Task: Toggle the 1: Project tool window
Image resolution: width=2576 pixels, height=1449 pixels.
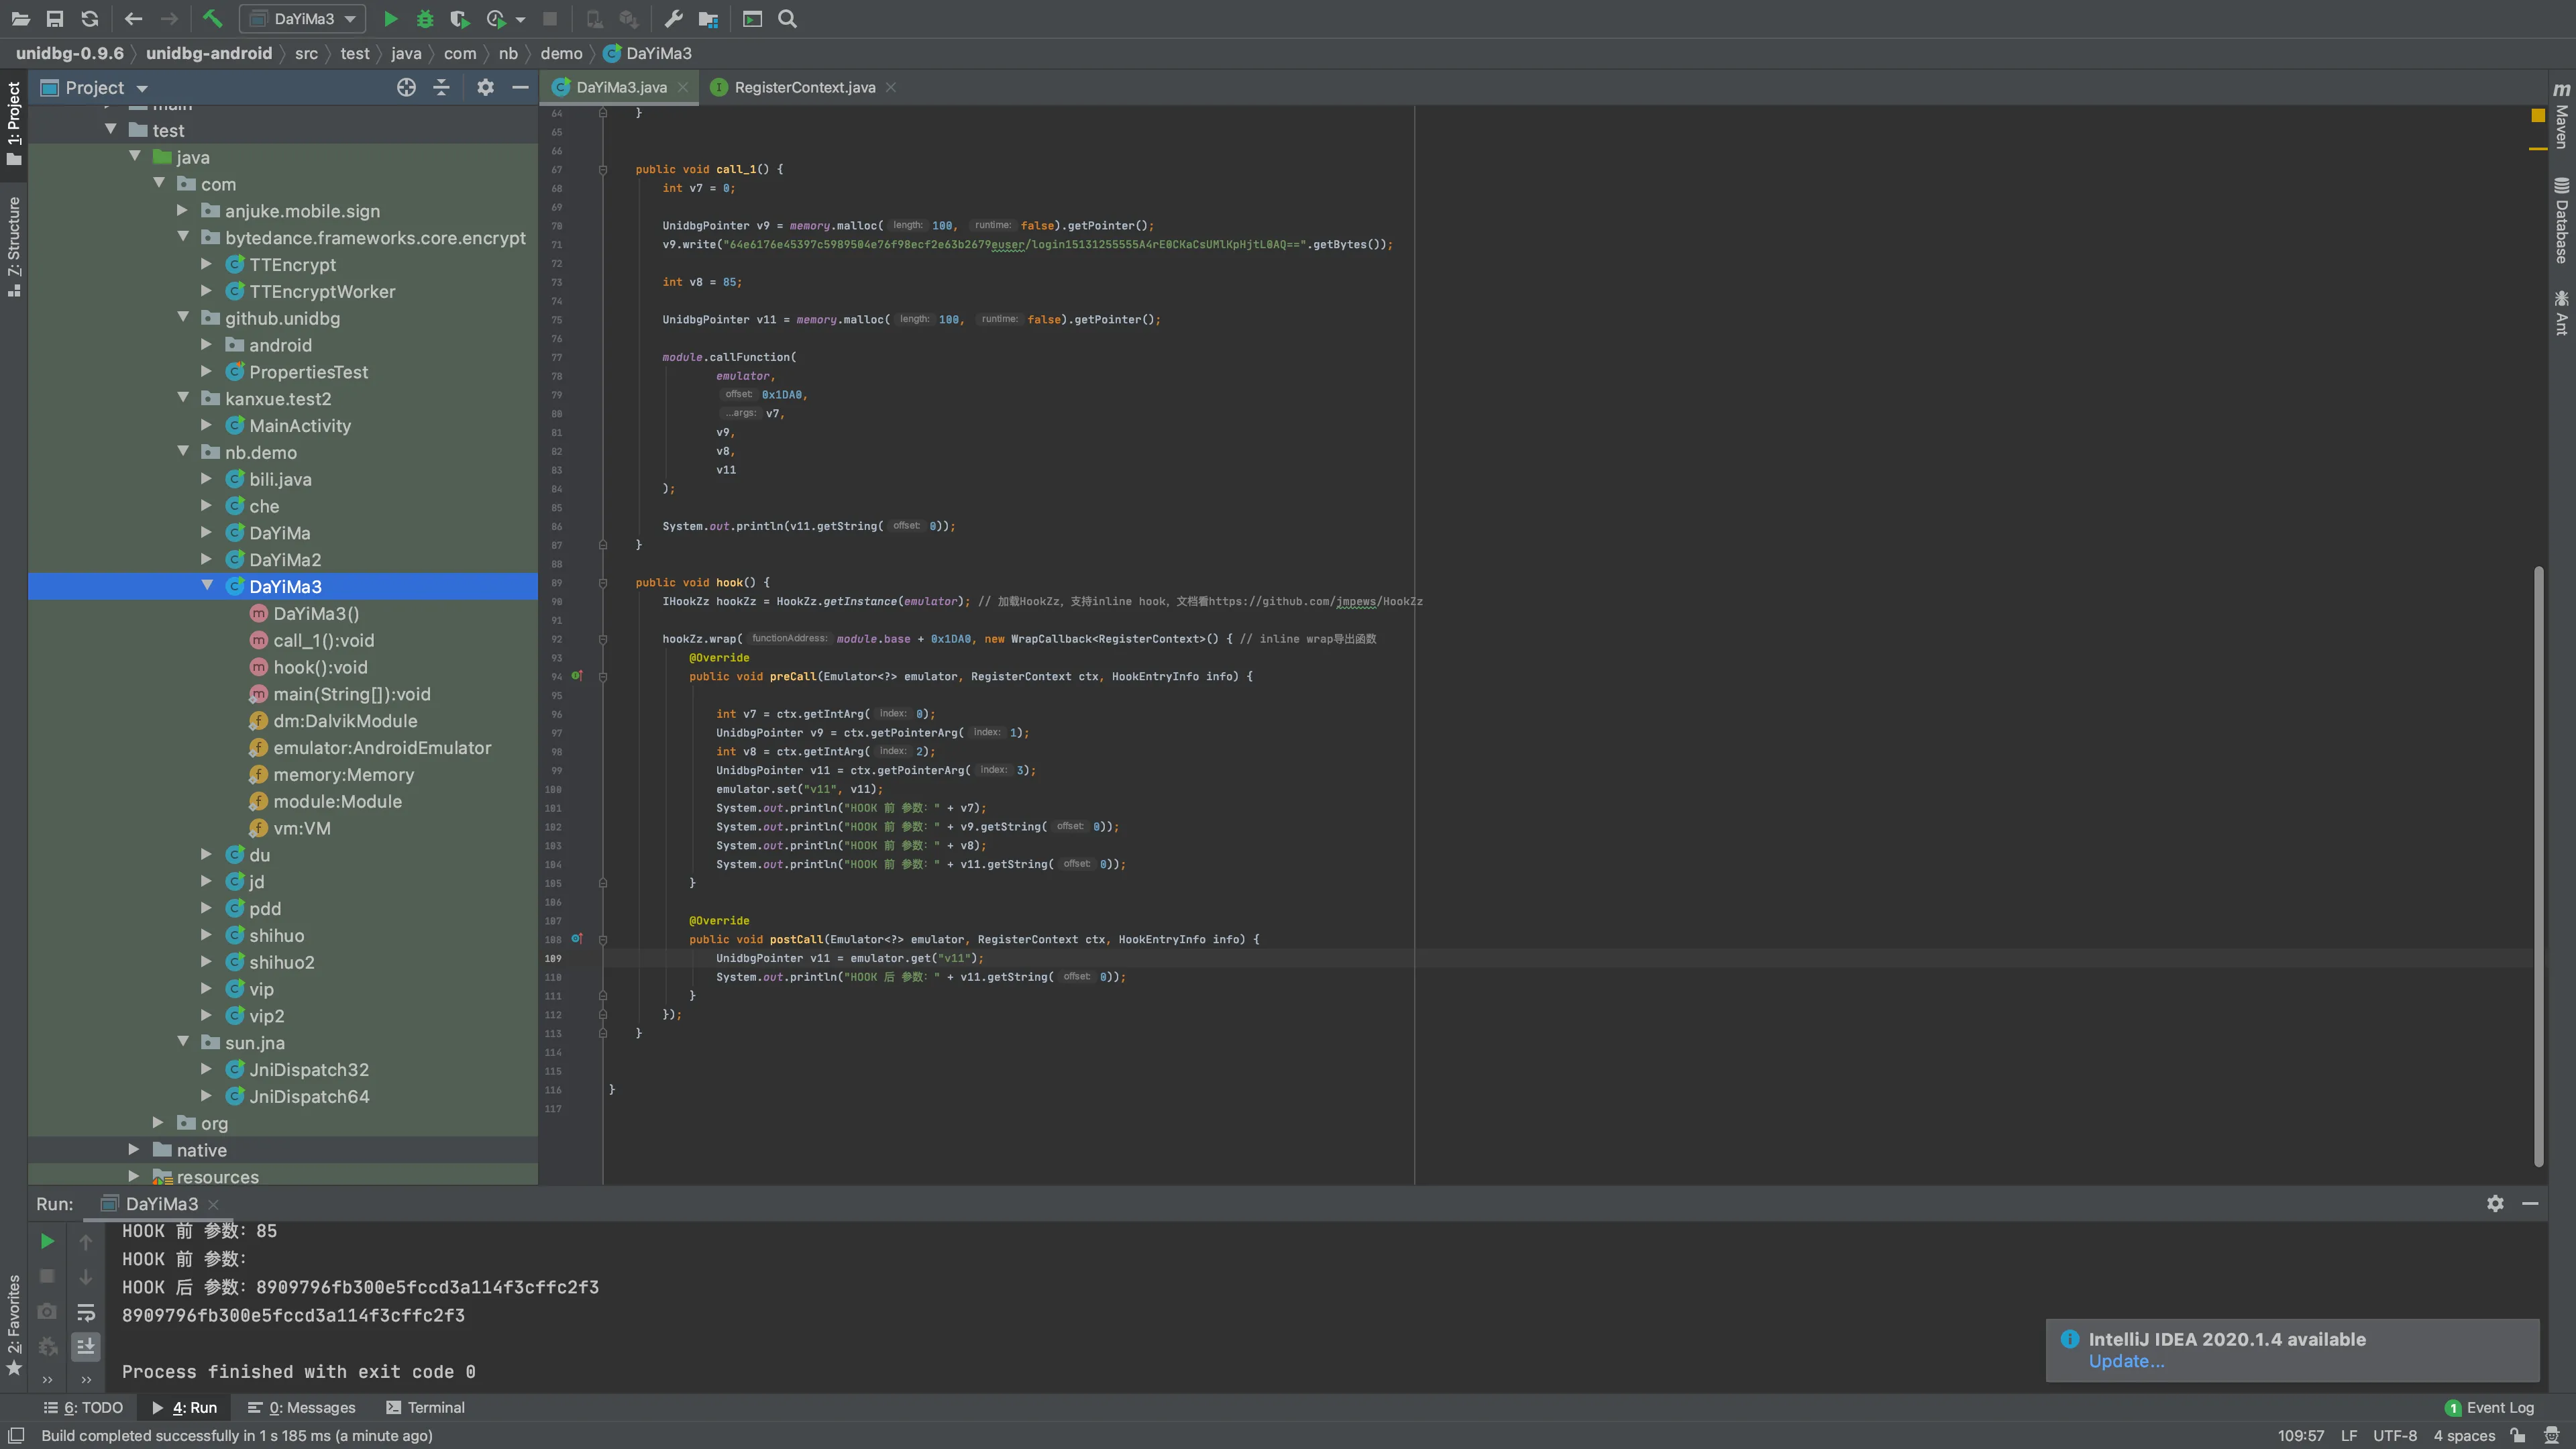Action: pos(14,124)
